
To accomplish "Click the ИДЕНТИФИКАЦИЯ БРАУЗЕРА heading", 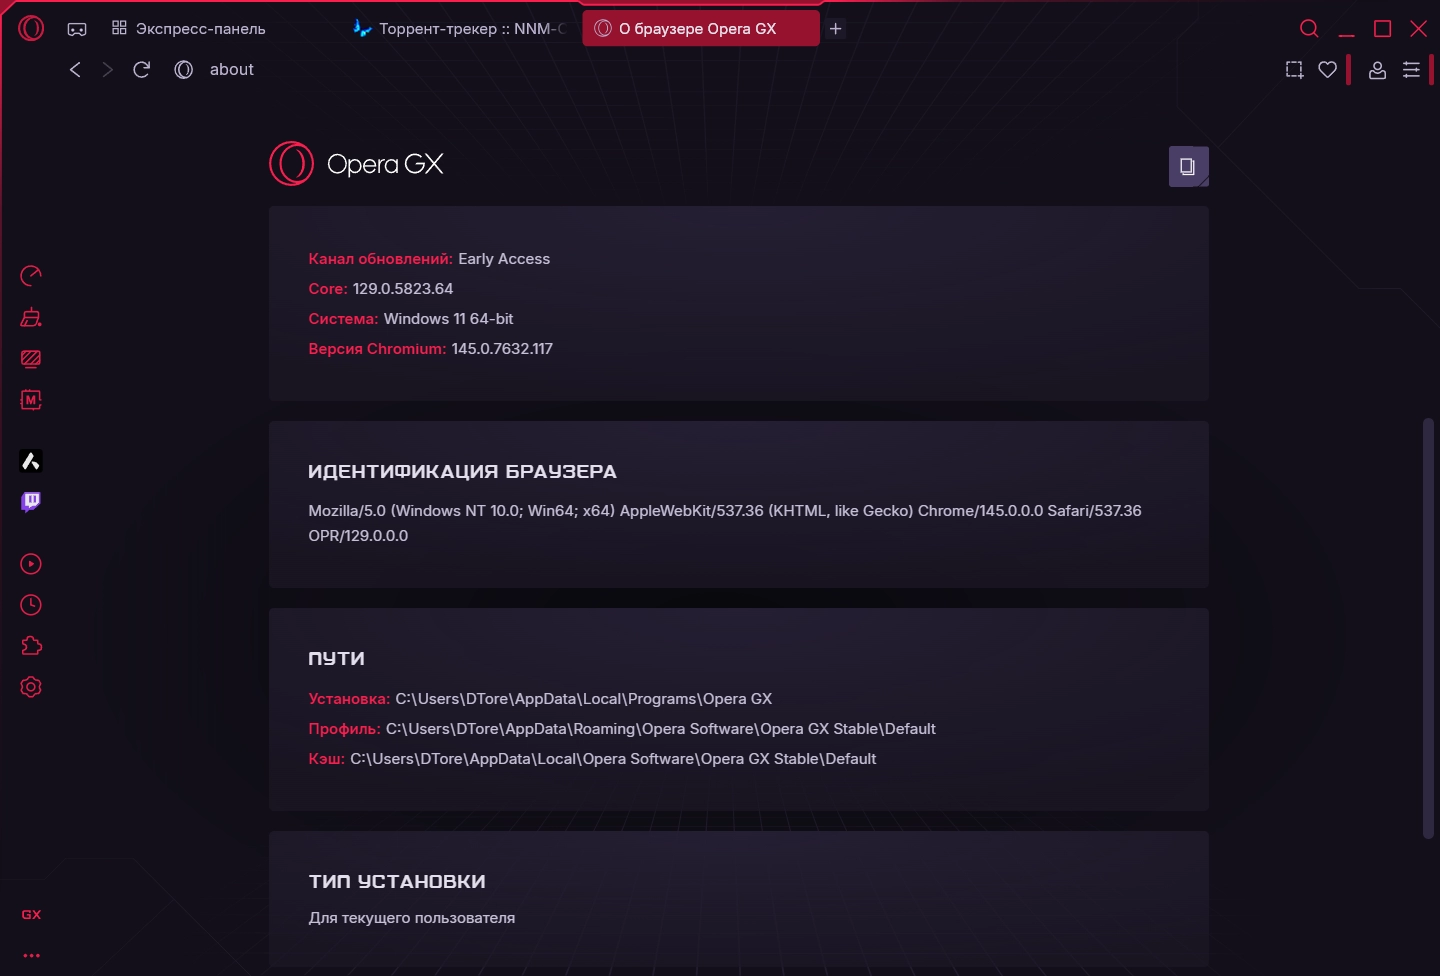I will click(x=462, y=472).
